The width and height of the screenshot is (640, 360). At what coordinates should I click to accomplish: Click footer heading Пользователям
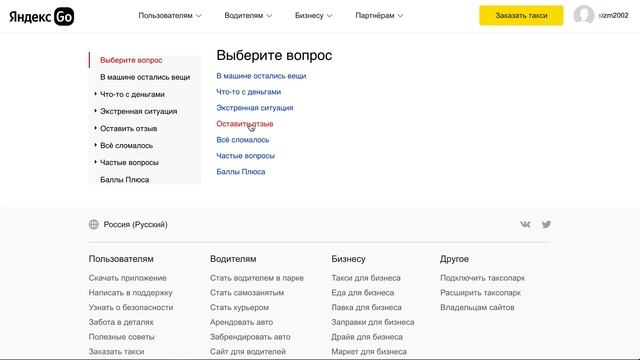[121, 259]
